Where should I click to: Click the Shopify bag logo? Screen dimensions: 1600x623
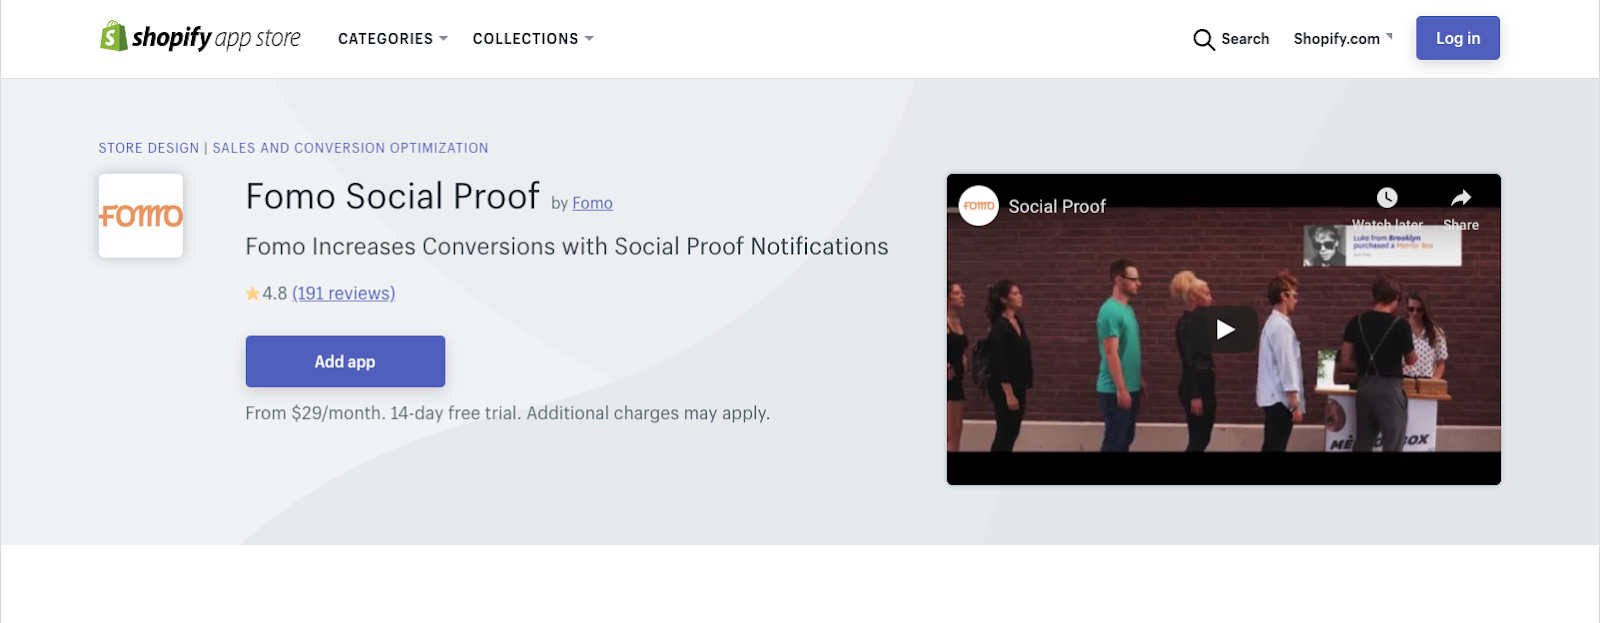click(x=113, y=37)
